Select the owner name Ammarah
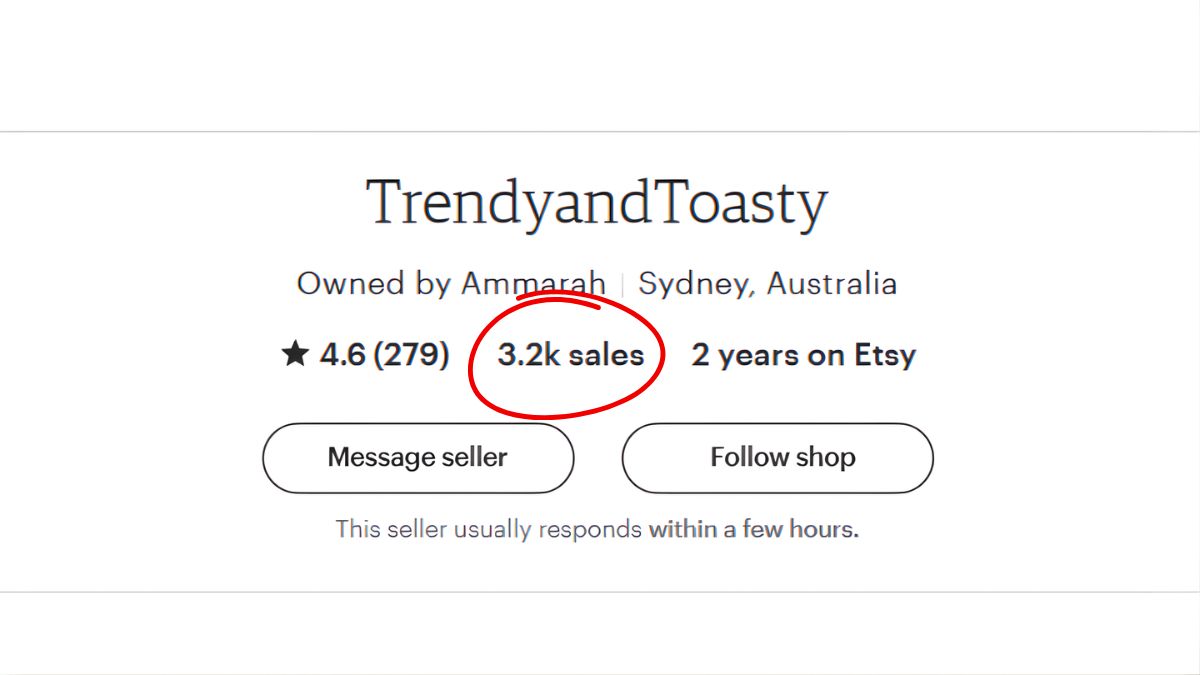Screen dimensions: 1200x675 tap(533, 283)
